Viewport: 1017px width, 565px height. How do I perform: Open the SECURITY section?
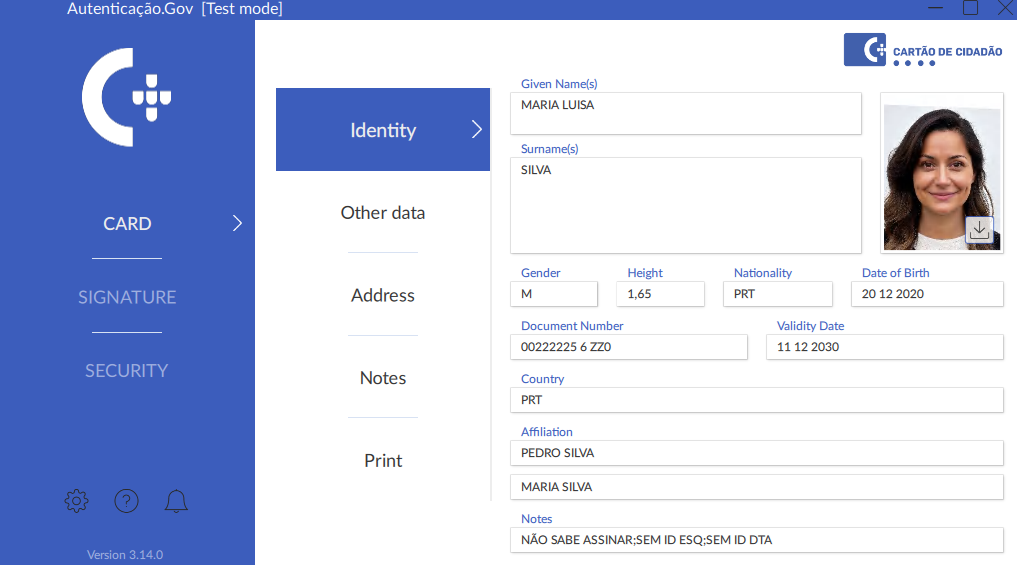pos(127,370)
